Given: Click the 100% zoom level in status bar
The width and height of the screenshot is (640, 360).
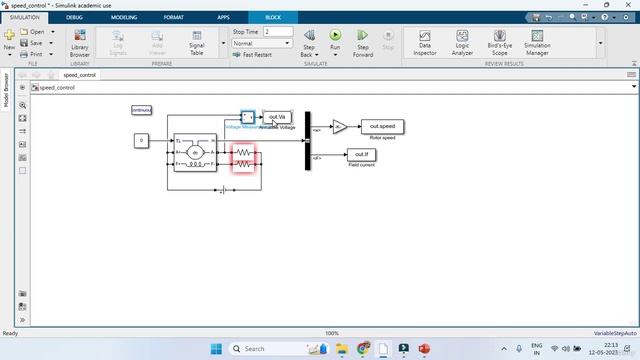Looking at the screenshot, I should point(332,333).
